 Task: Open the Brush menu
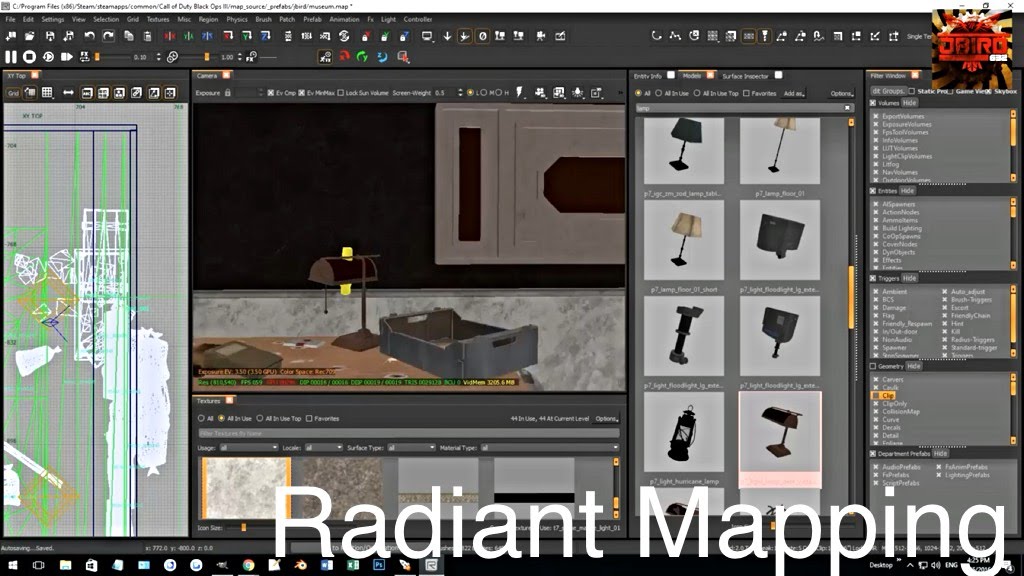263,20
